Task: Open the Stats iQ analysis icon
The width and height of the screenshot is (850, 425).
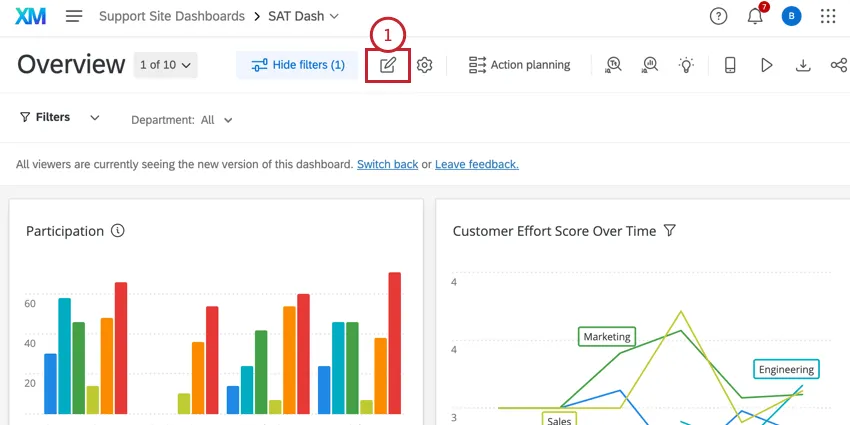Action: pos(649,65)
